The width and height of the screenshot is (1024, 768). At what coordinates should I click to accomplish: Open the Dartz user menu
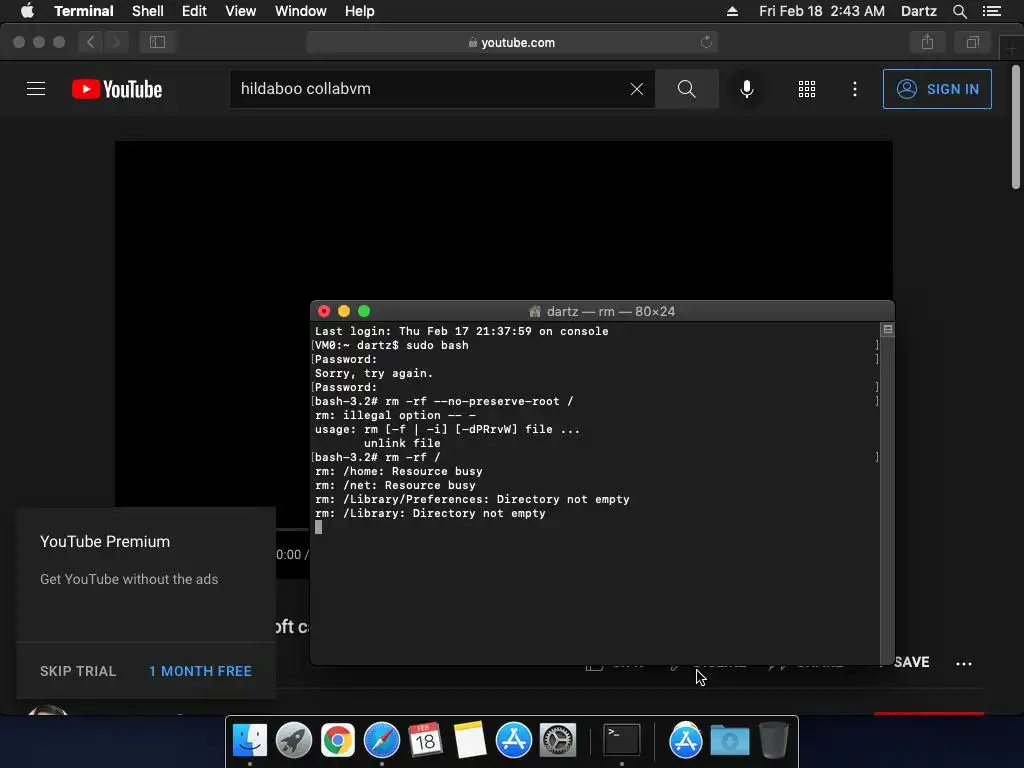point(918,11)
